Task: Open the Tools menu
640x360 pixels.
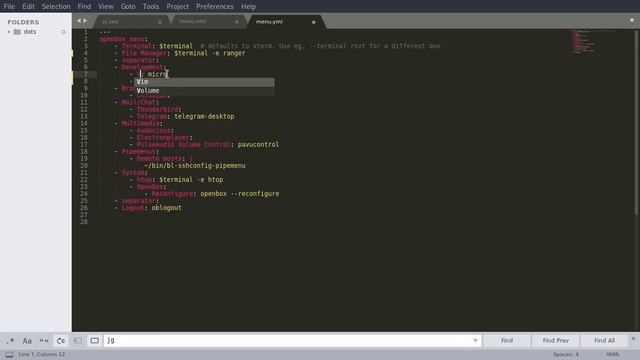Action: pos(151,7)
